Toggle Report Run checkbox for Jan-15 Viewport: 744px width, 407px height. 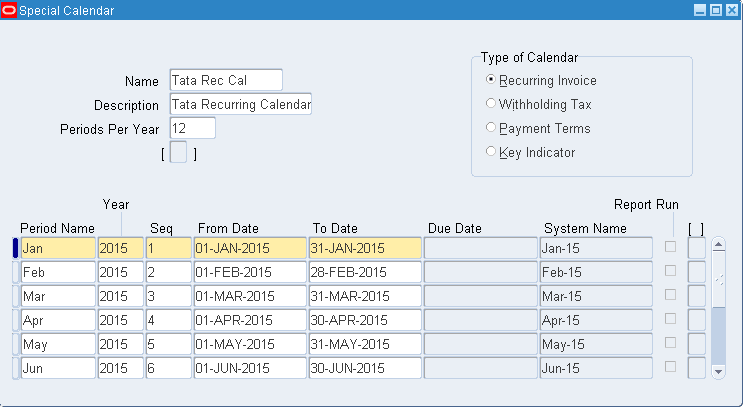click(671, 247)
